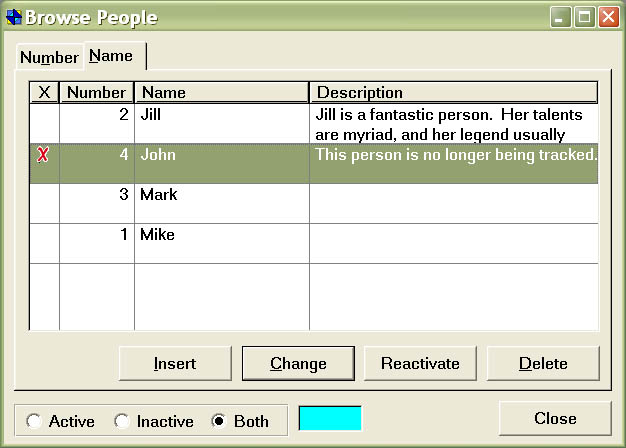Select the Jill row in list
Image resolution: width=626 pixels, height=448 pixels.
pyautogui.click(x=220, y=123)
